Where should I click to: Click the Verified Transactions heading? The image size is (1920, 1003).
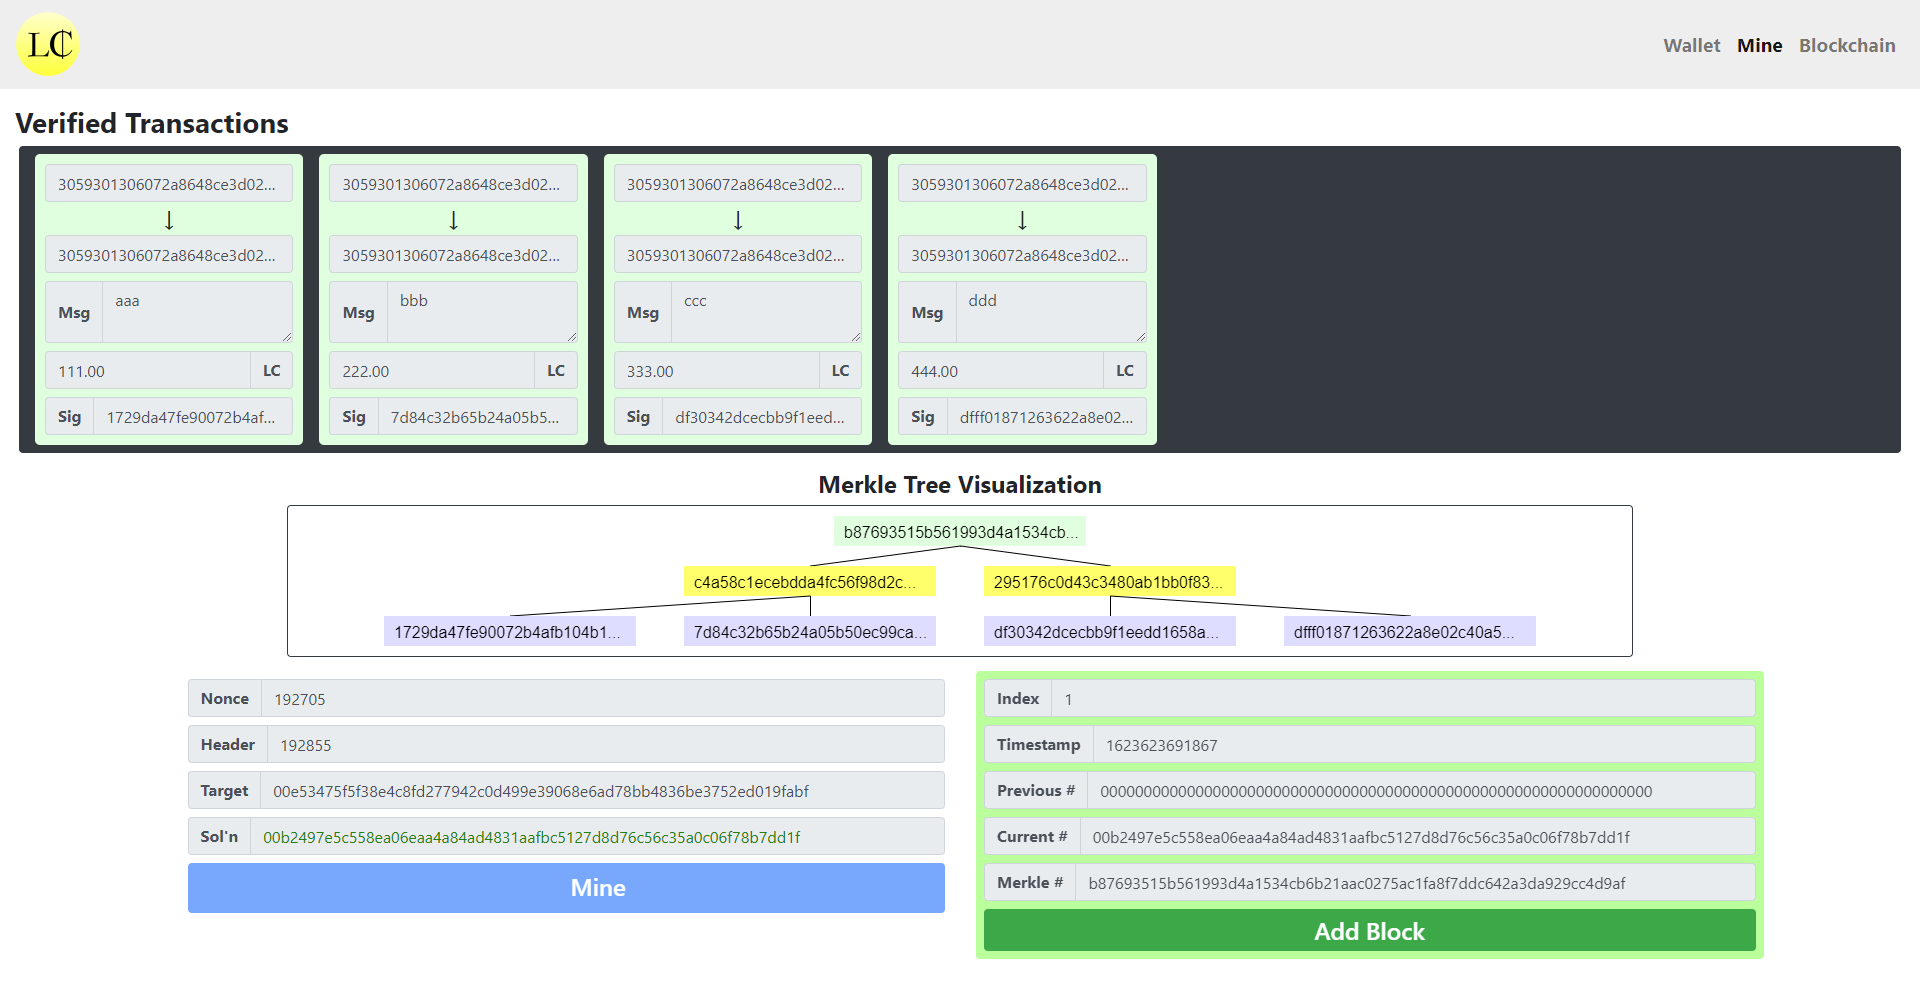[152, 123]
